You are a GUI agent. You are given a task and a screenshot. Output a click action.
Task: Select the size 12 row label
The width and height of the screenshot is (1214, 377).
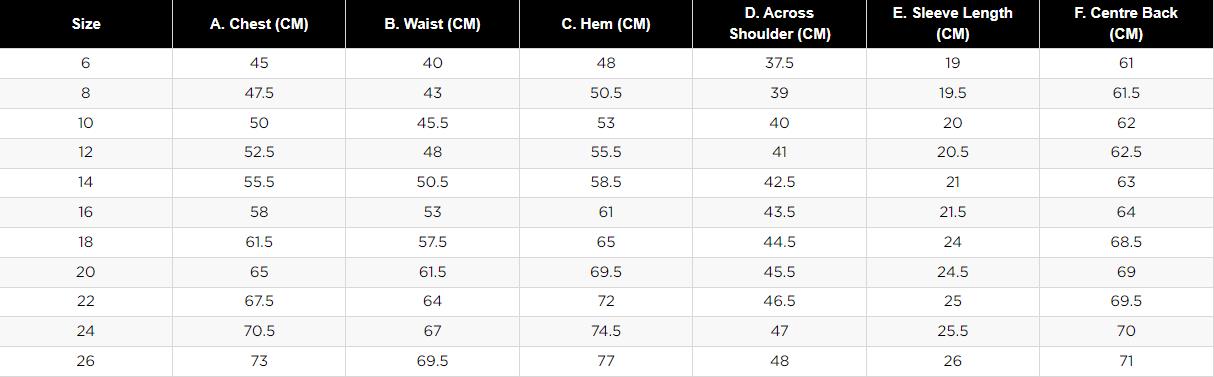tap(85, 153)
